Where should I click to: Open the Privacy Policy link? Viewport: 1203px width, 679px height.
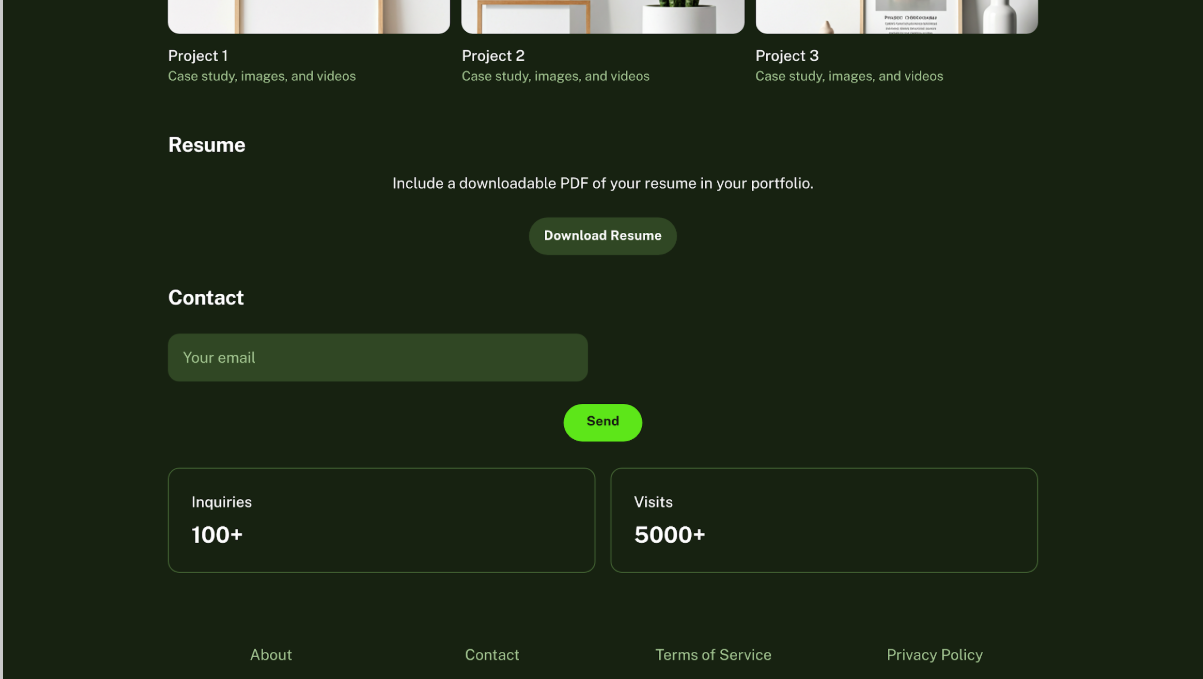click(x=934, y=655)
